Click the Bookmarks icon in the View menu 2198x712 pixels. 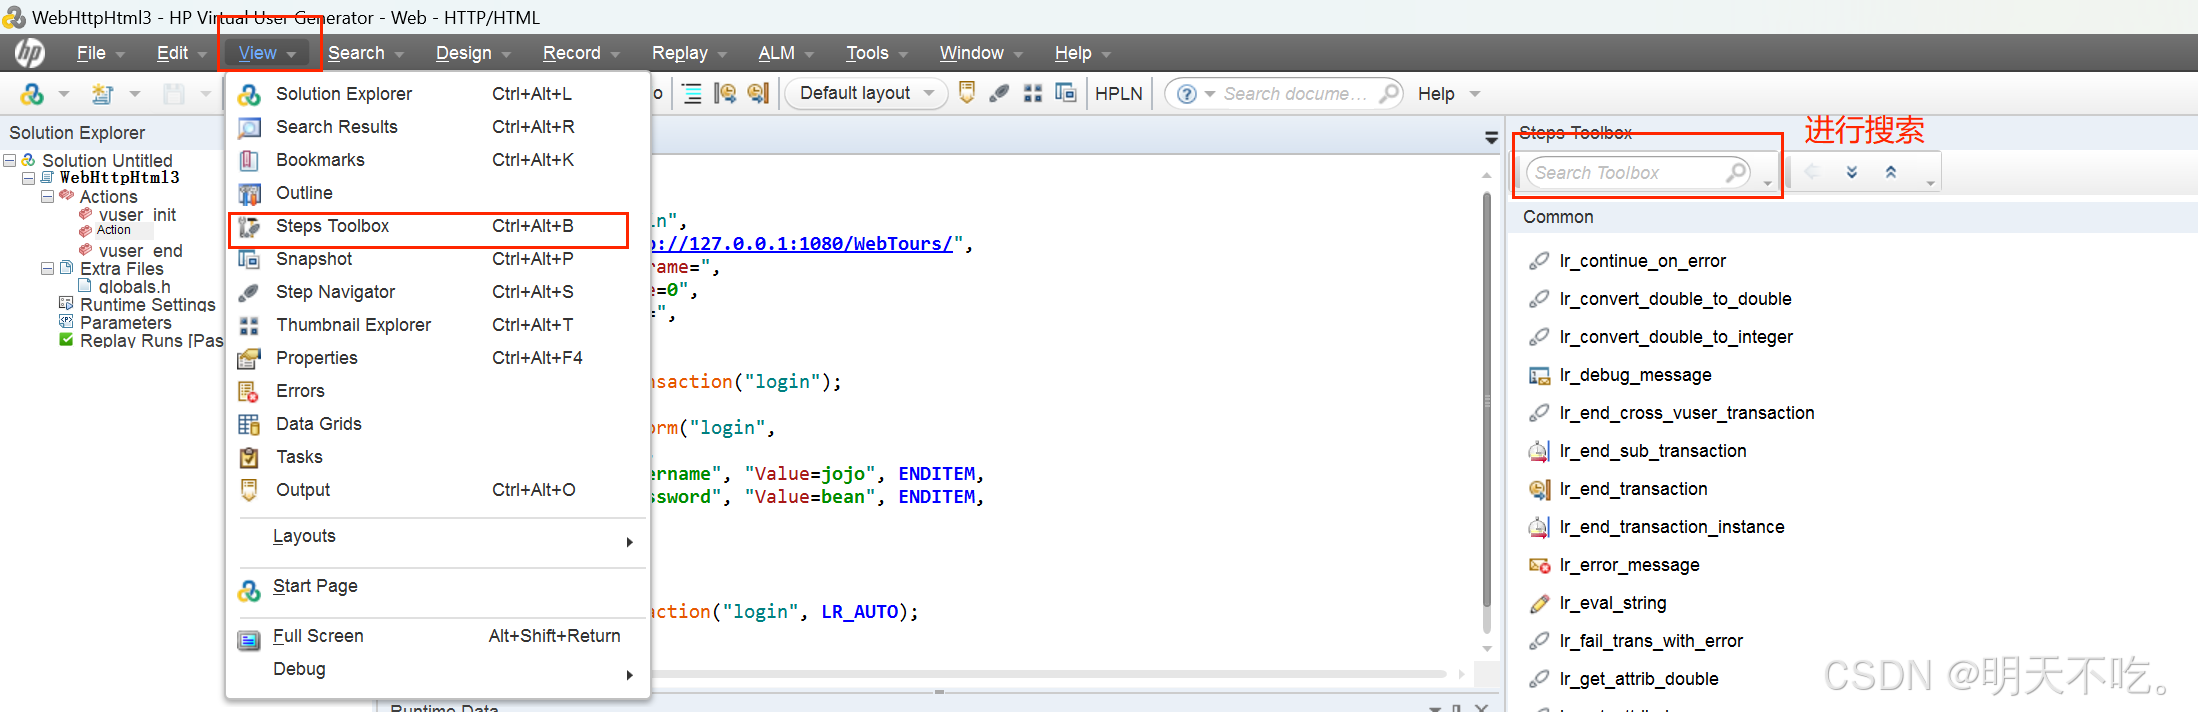pyautogui.click(x=249, y=160)
